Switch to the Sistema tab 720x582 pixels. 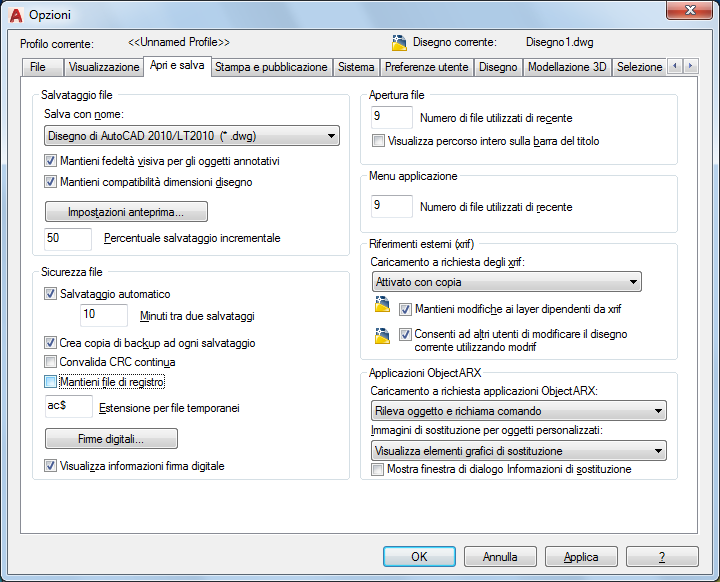coord(356,67)
